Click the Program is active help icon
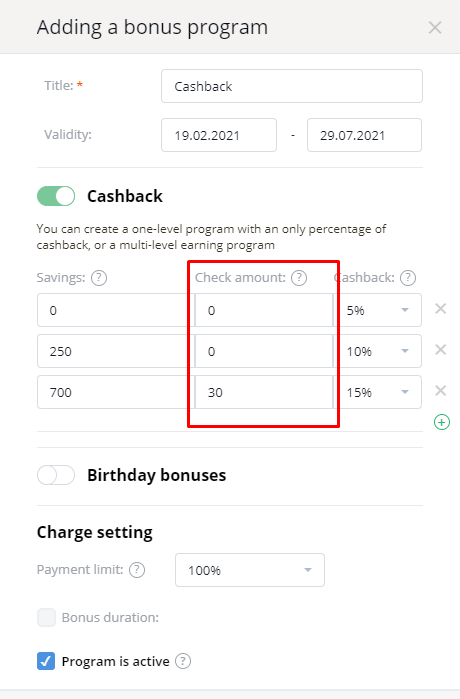This screenshot has width=460, height=699. (x=183, y=661)
